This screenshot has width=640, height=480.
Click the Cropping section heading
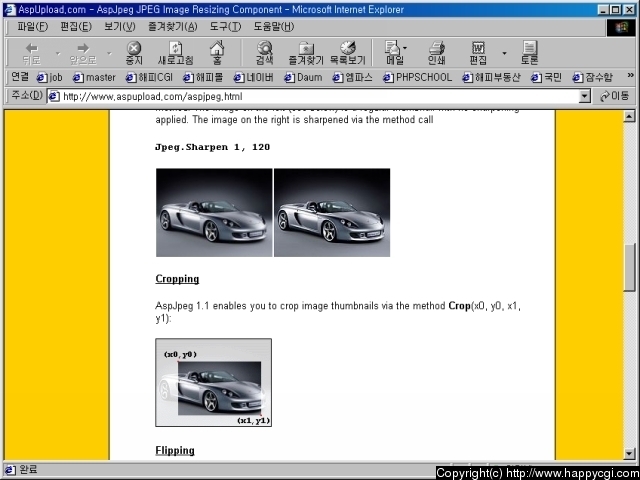coord(177,279)
